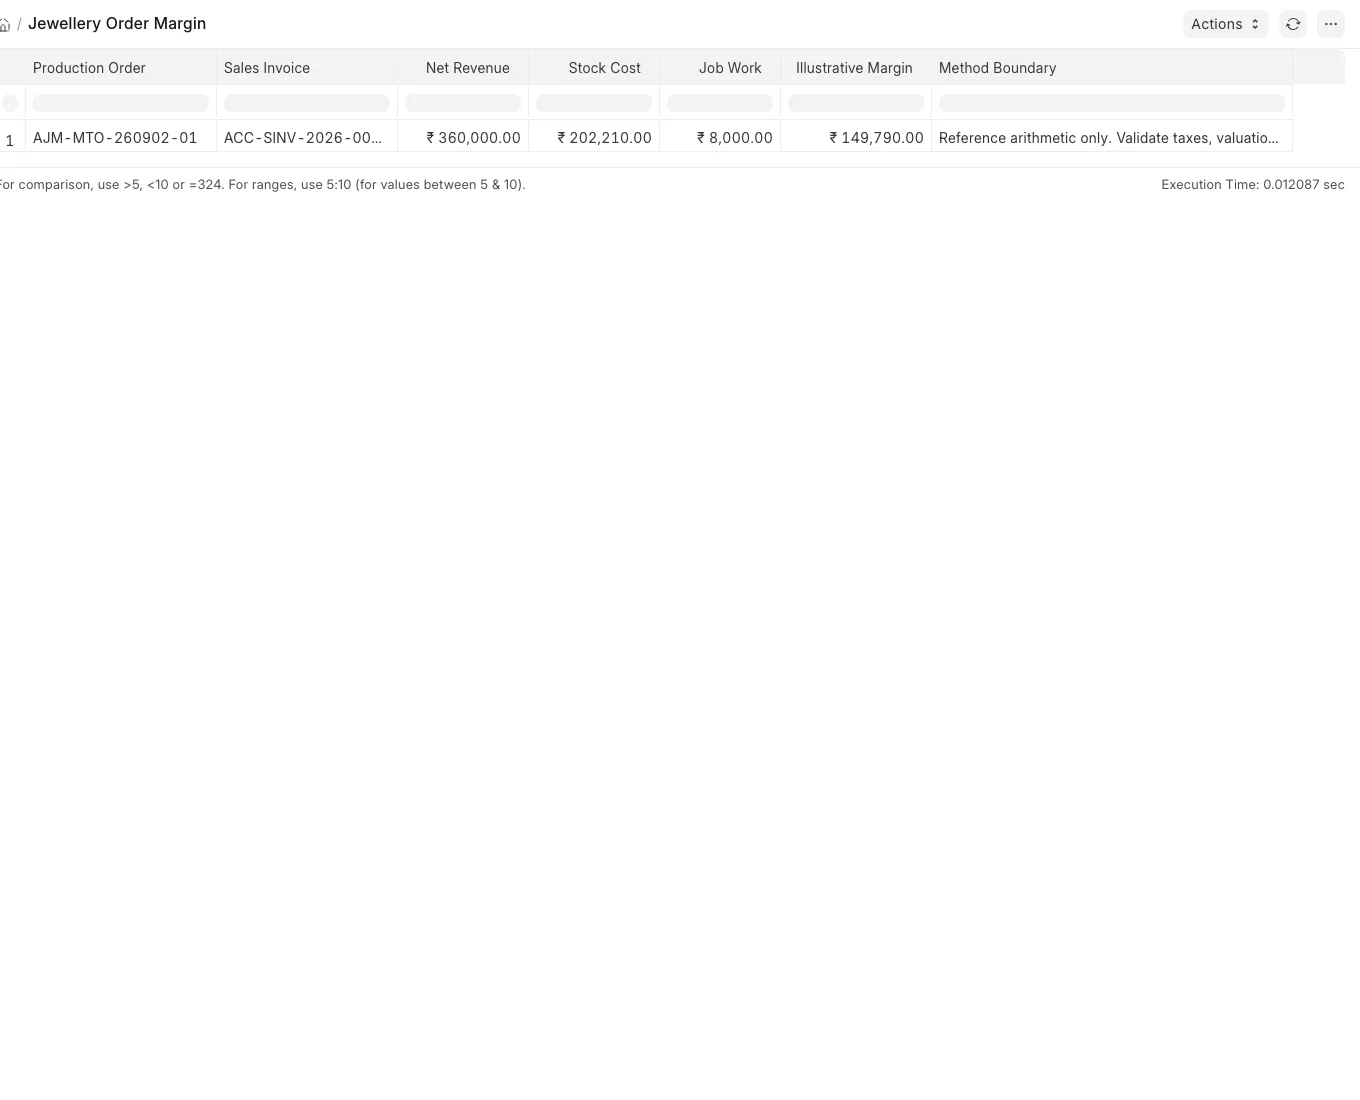
Task: Select the ACC-SINV-2026 invoice cell
Action: pyautogui.click(x=307, y=138)
